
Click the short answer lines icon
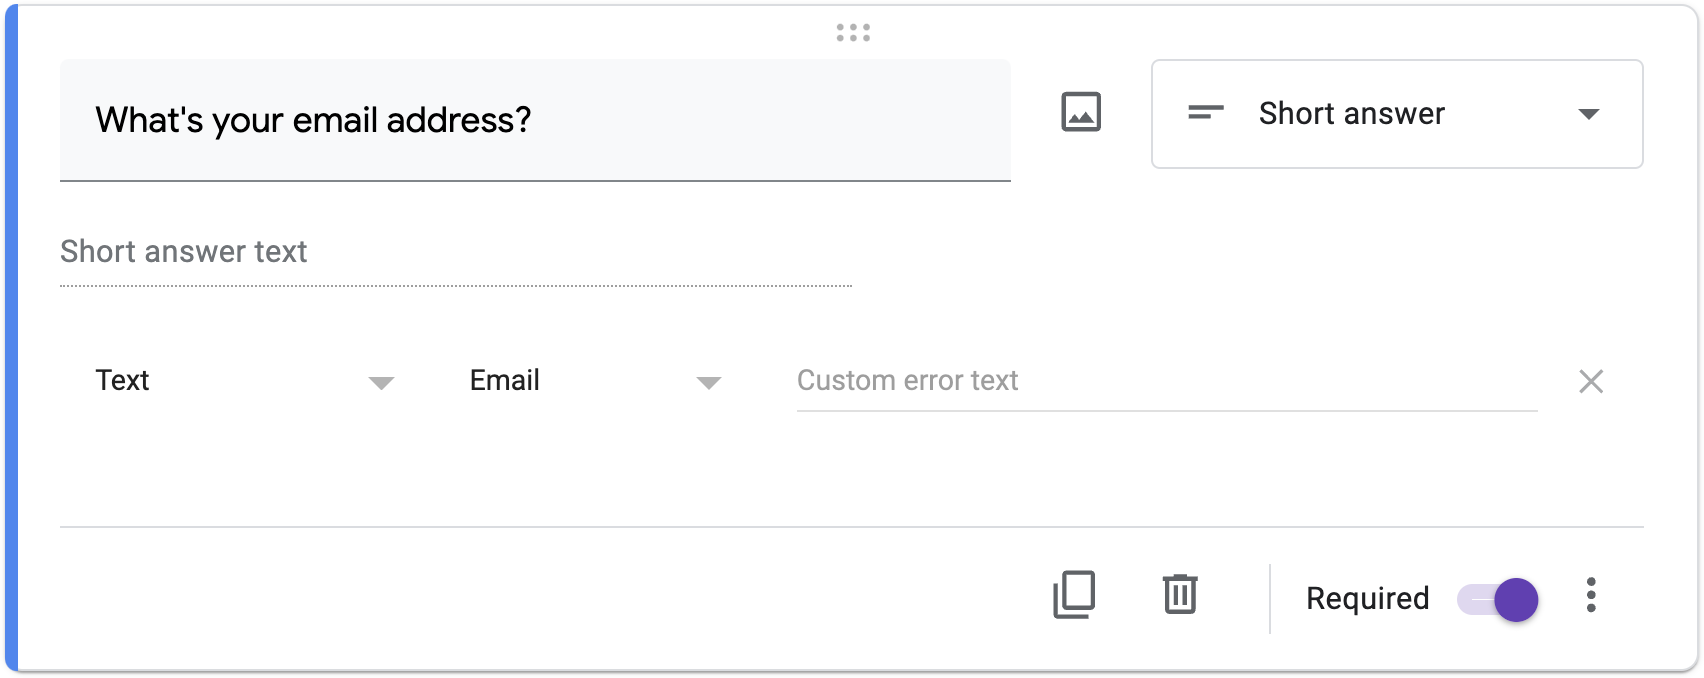coord(1205,113)
